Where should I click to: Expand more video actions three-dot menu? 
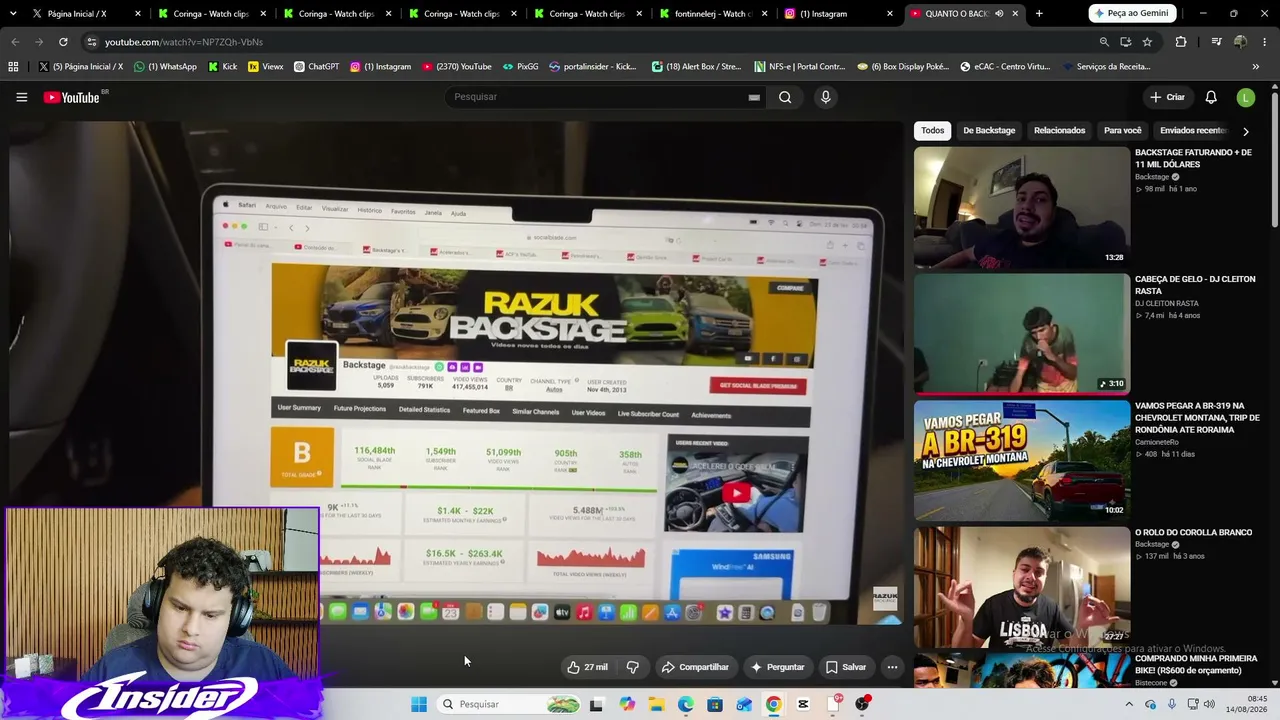coord(892,667)
